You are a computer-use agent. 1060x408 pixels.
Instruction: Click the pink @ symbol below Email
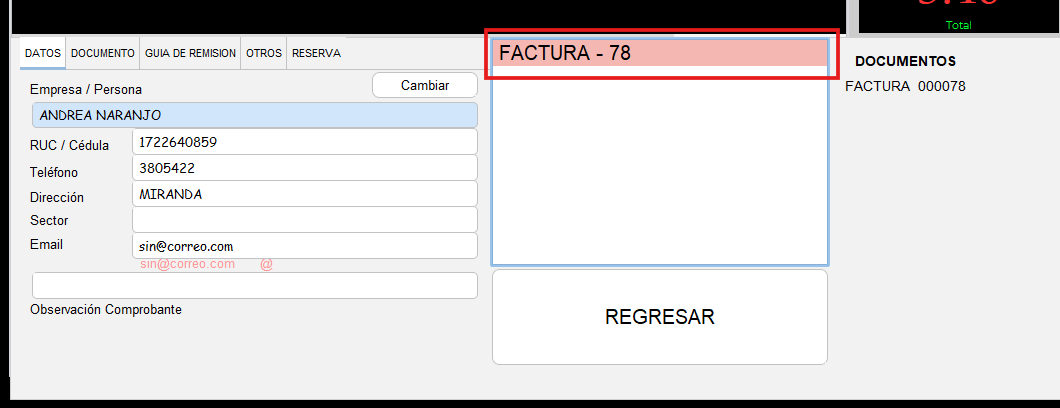pyautogui.click(x=266, y=264)
